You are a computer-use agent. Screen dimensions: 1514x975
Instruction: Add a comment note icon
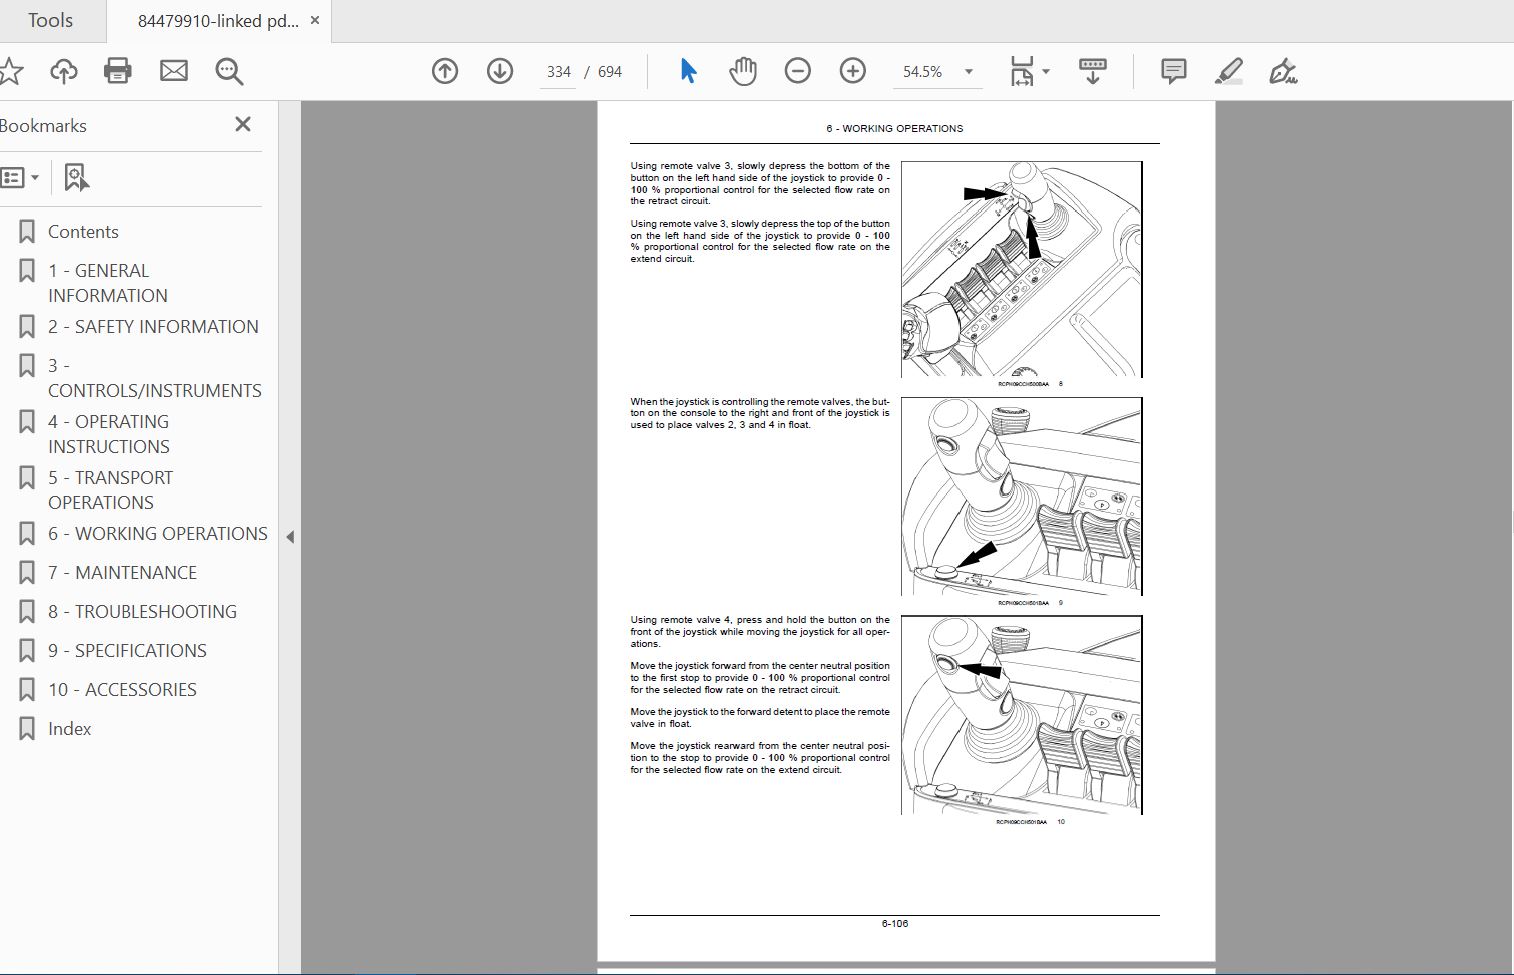point(1173,71)
